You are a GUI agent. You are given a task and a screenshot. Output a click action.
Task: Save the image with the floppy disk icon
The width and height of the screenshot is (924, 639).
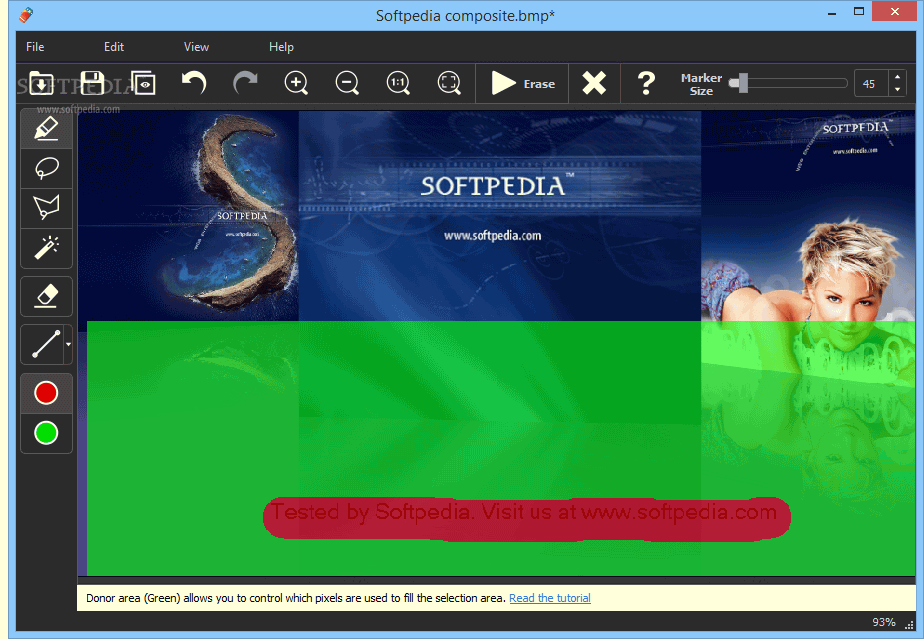pyautogui.click(x=93, y=83)
